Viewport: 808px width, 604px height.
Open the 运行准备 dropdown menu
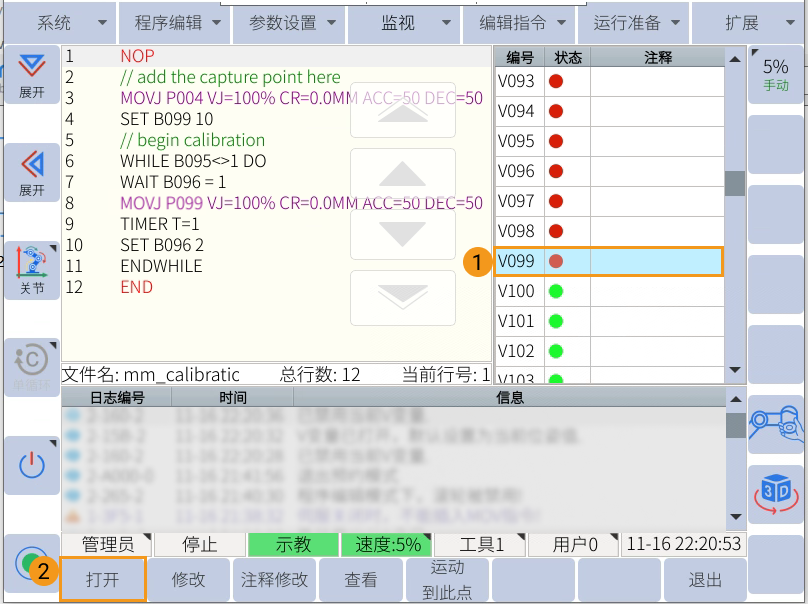tap(633, 23)
